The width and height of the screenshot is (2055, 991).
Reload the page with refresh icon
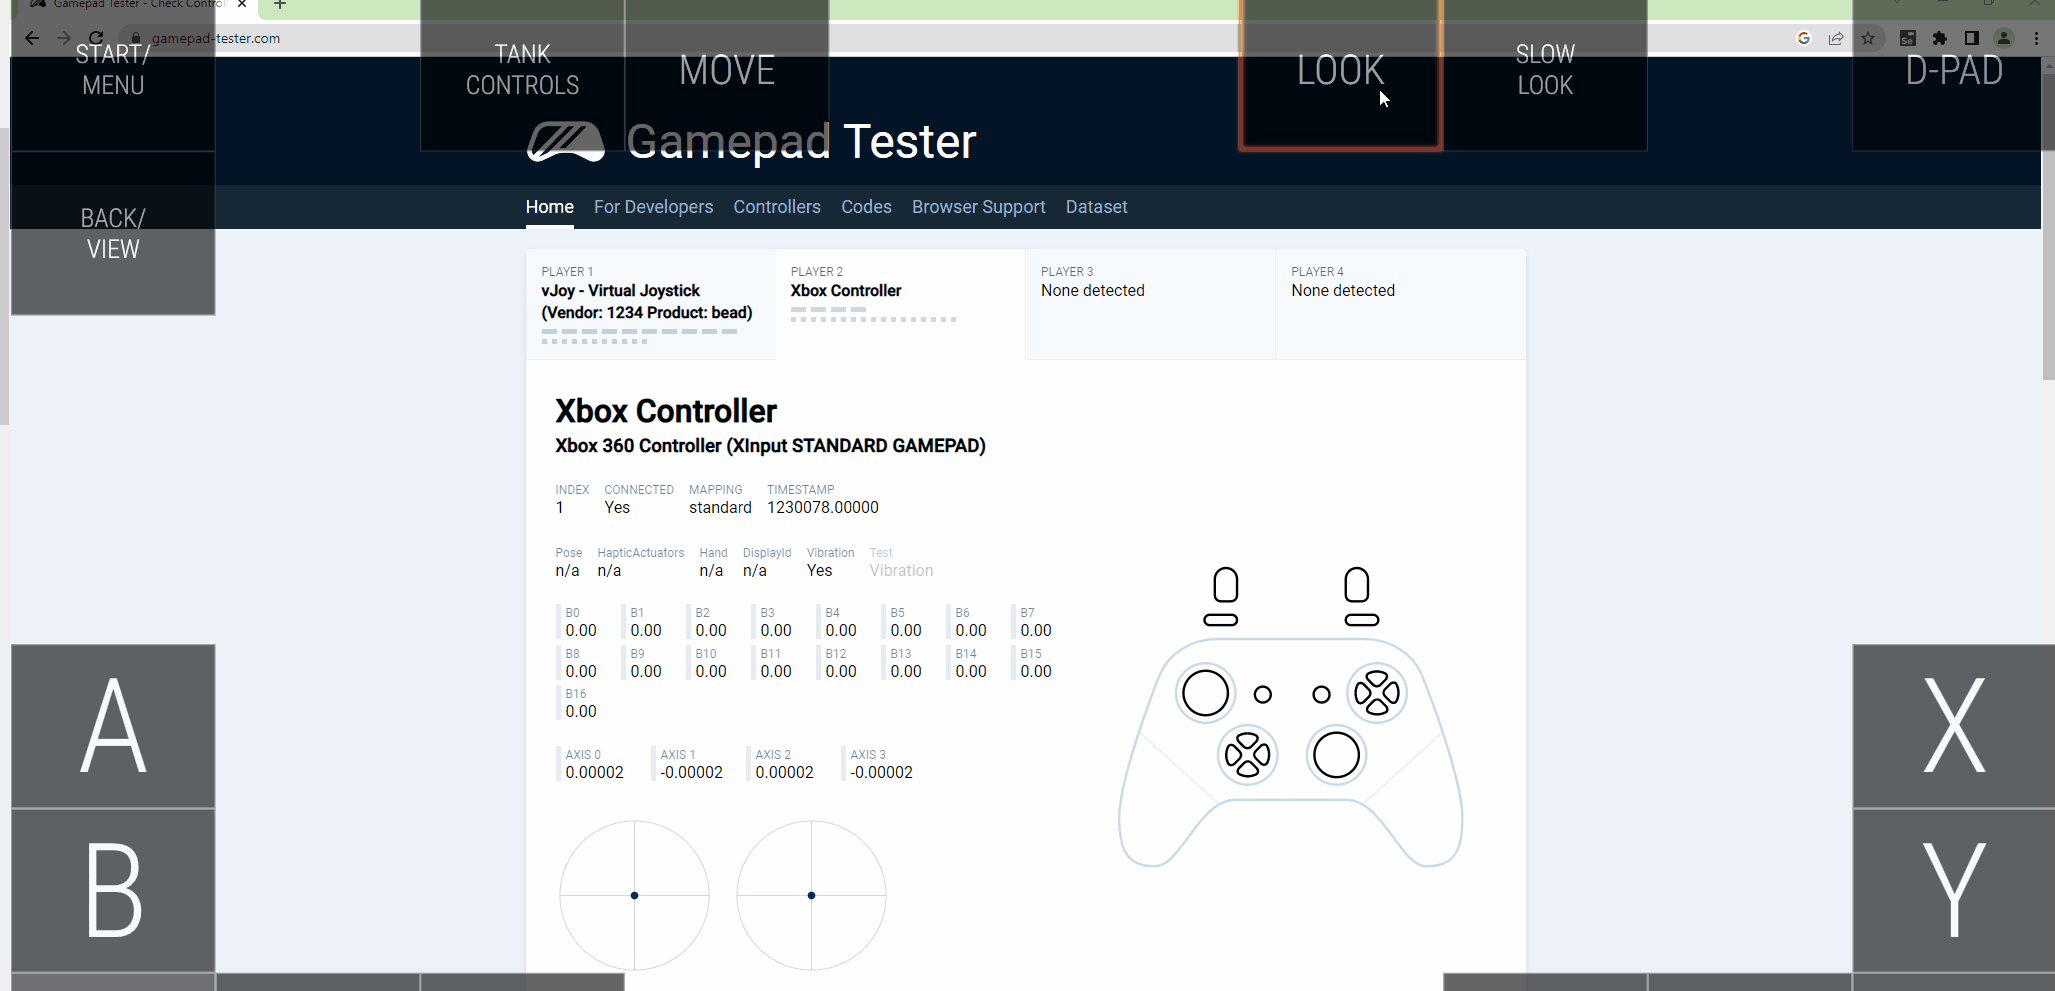coord(96,38)
